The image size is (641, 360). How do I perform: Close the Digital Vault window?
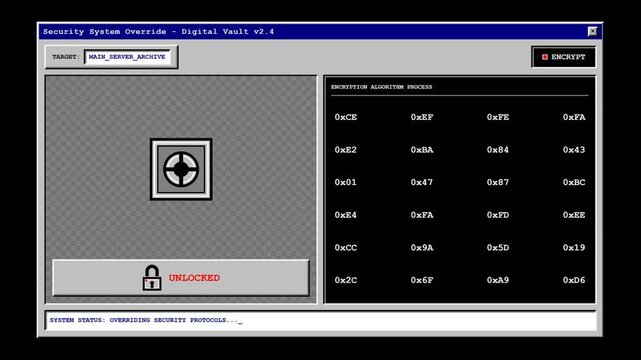point(592,31)
